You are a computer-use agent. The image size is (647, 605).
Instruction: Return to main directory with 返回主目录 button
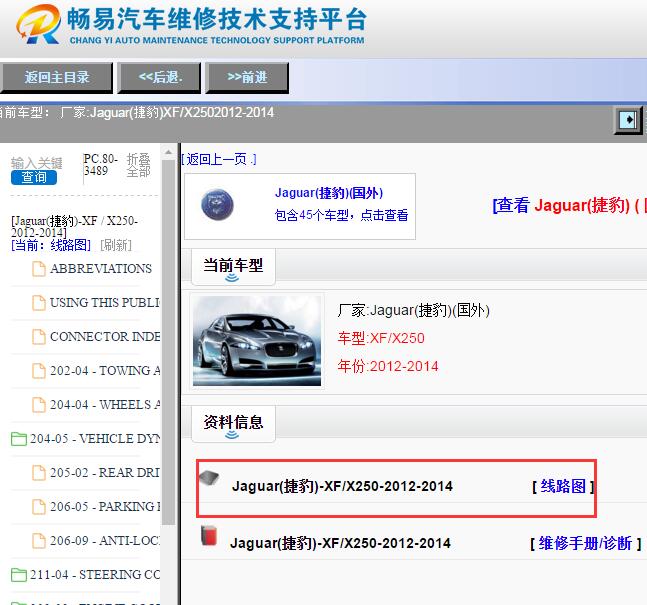[x=57, y=77]
